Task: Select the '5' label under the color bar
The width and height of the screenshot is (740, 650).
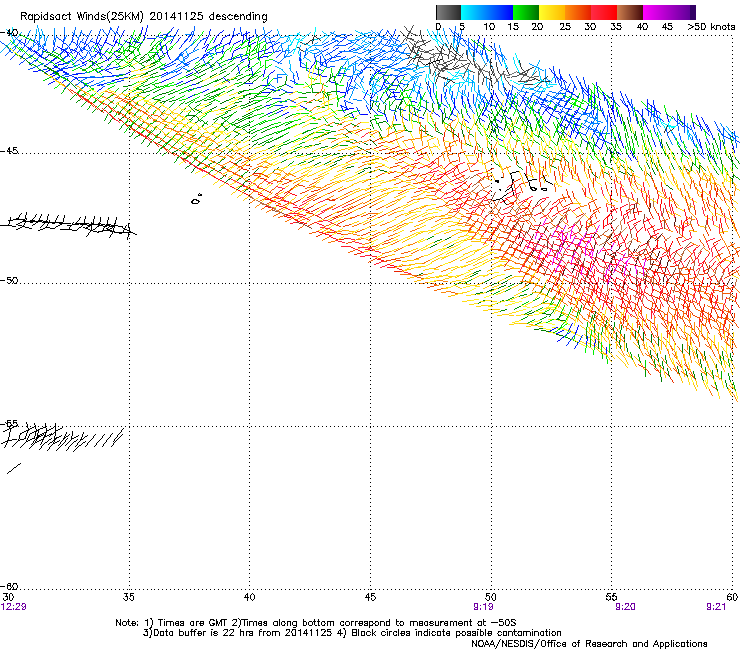Action: (x=462, y=27)
